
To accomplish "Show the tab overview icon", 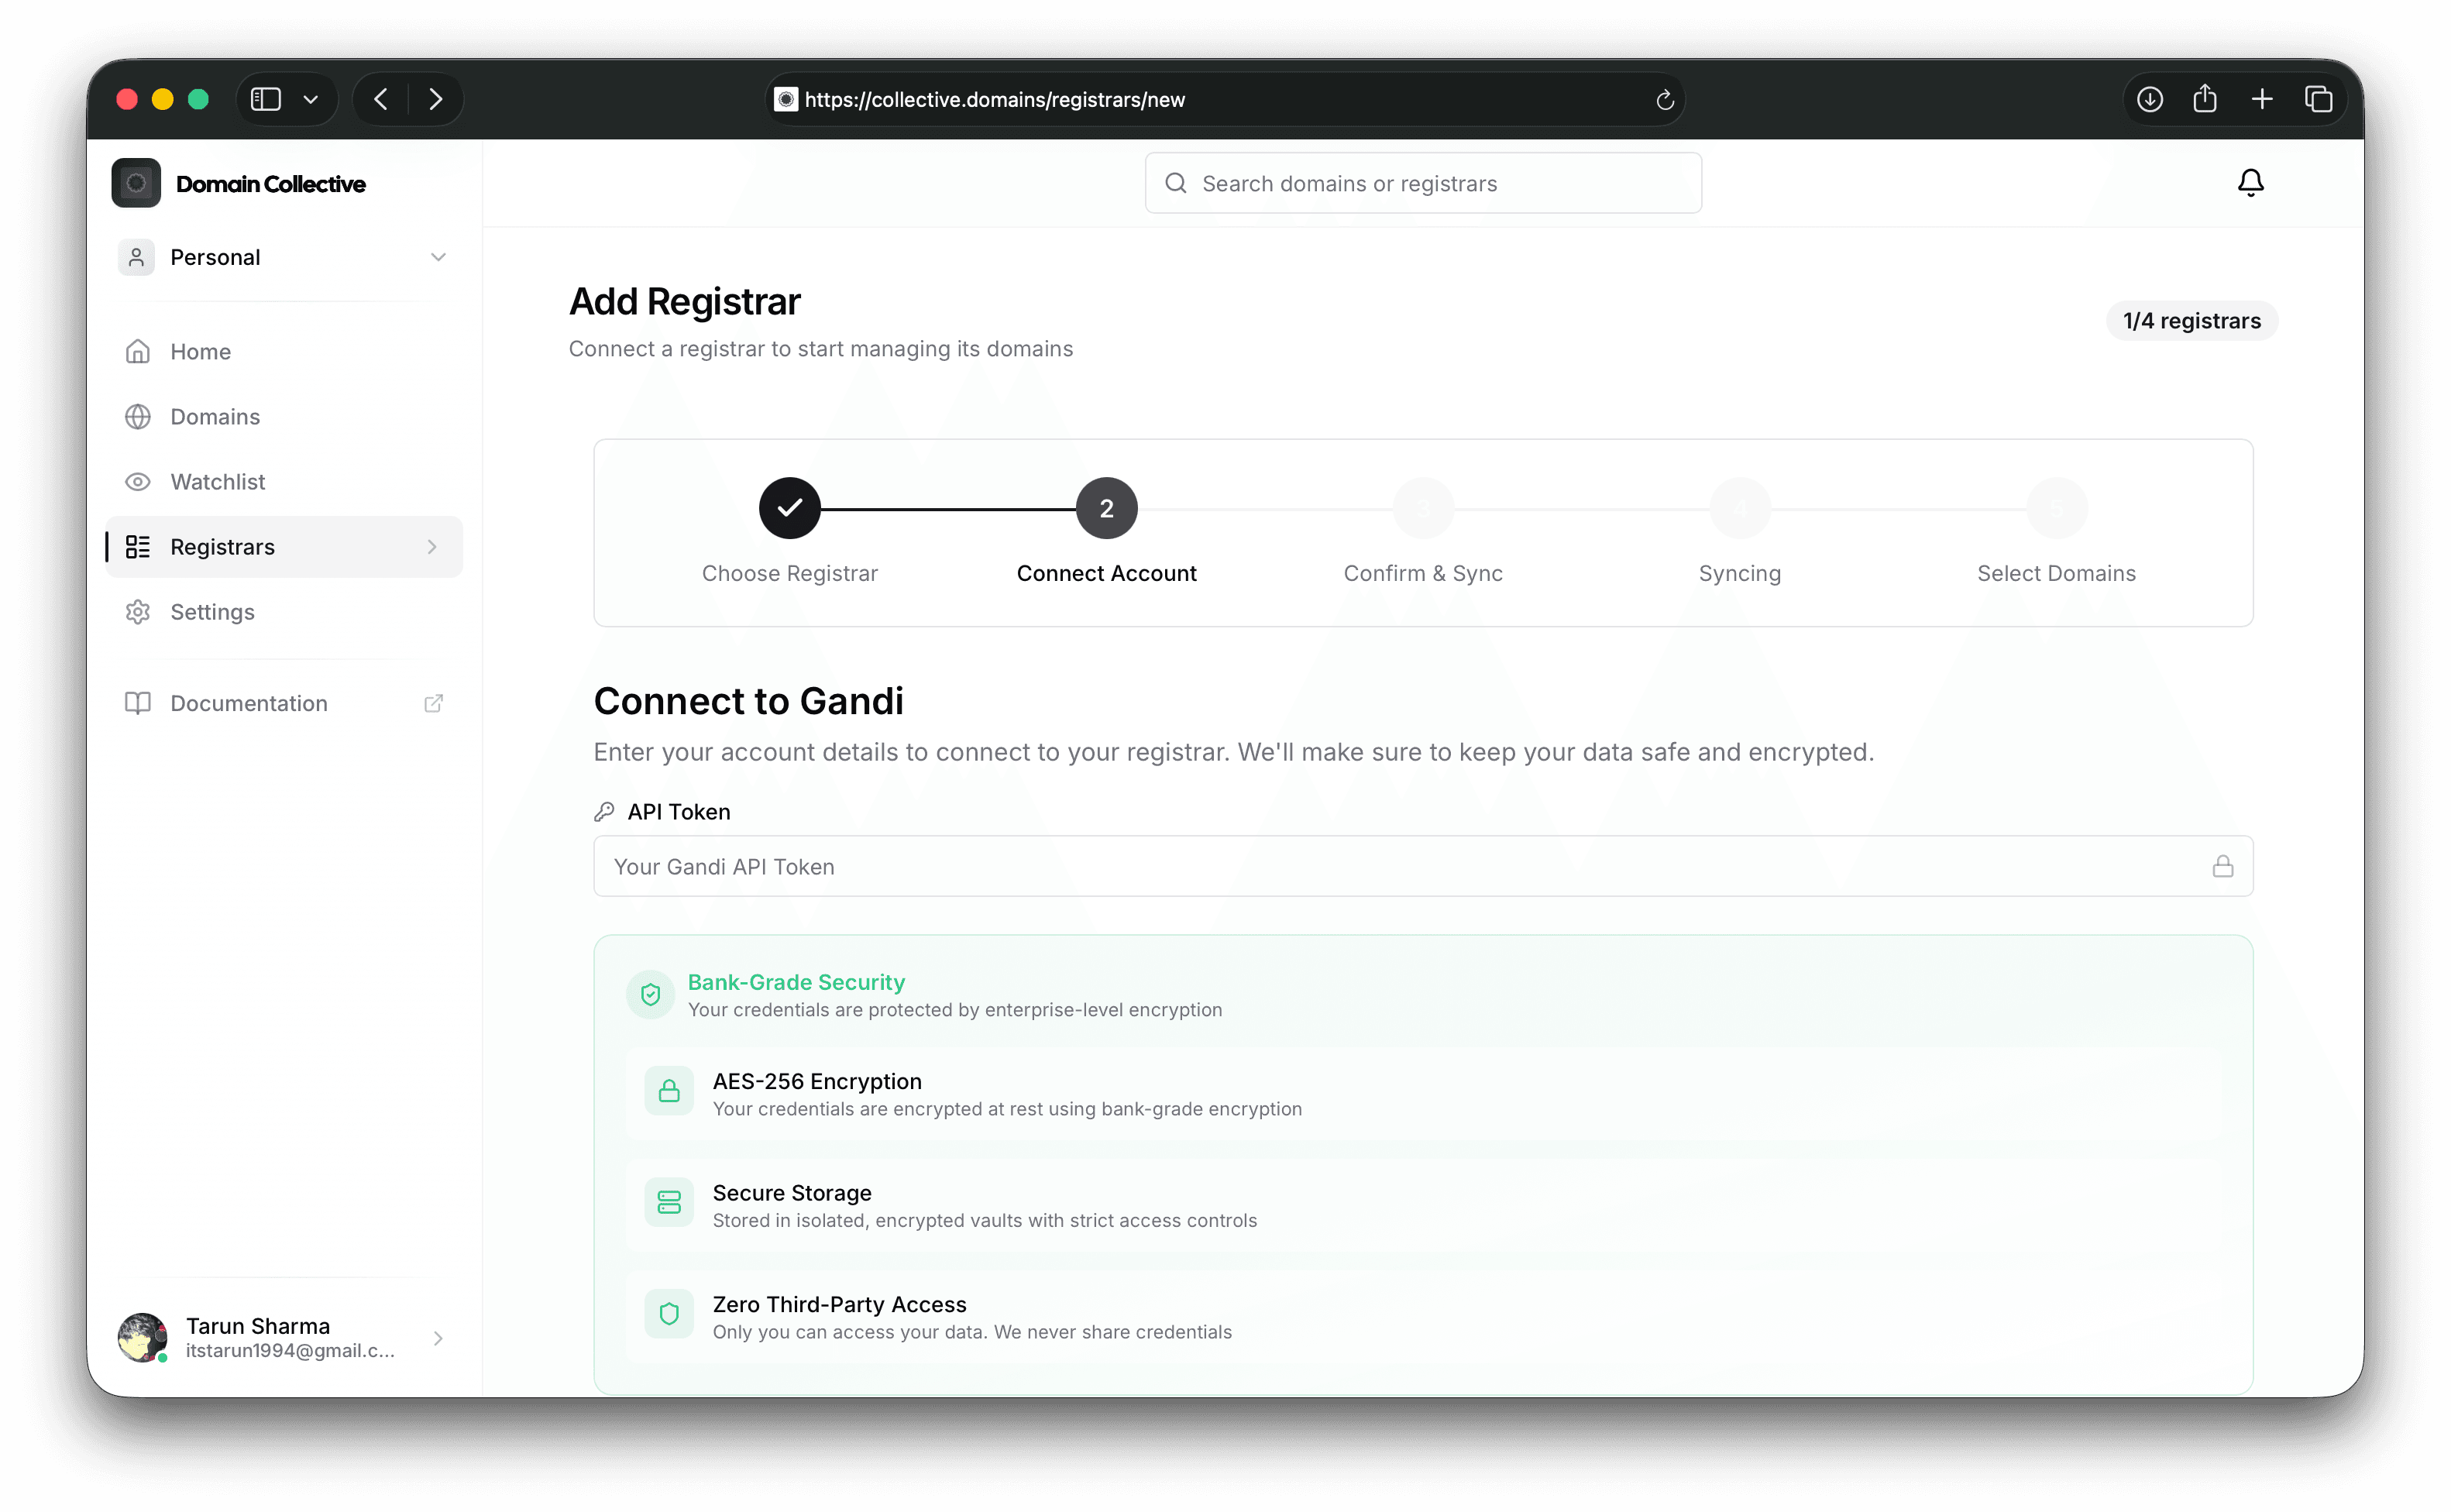I will tap(2318, 99).
